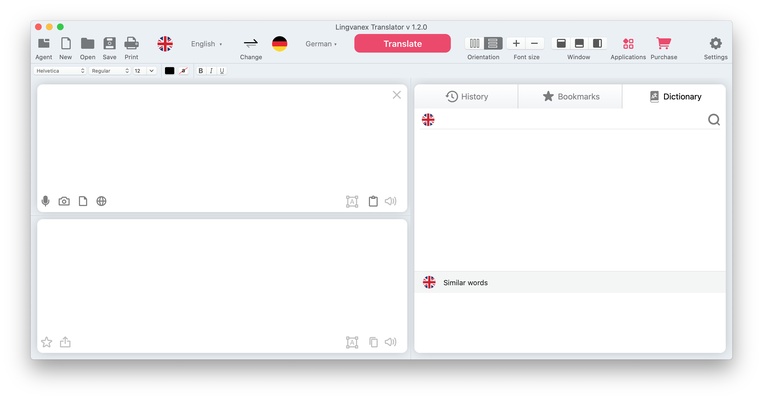This screenshot has width=763, height=400.
Task: Play translation audio with speaker icon
Action: 391,342
